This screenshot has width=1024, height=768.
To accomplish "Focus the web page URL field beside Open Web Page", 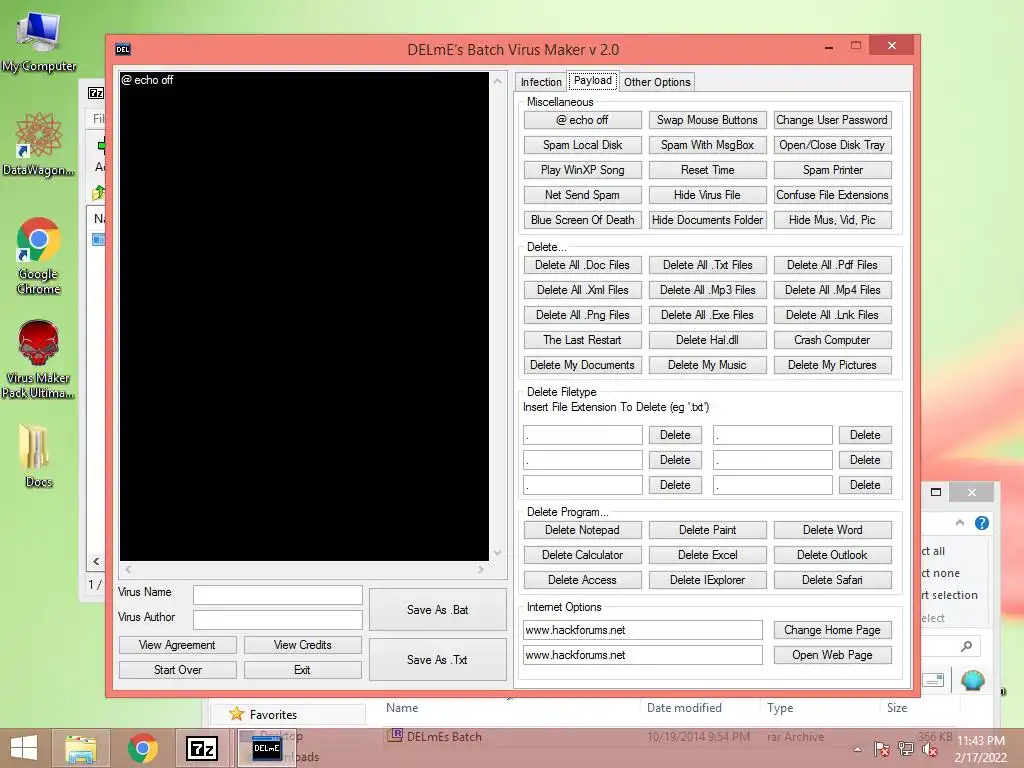I will point(643,654).
